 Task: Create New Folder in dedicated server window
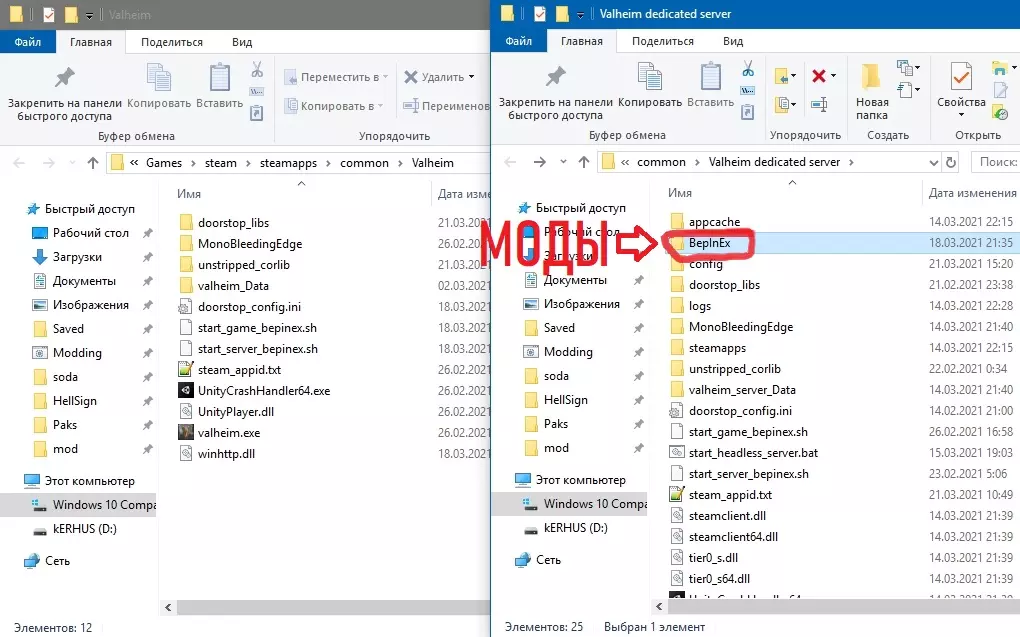[x=872, y=91]
